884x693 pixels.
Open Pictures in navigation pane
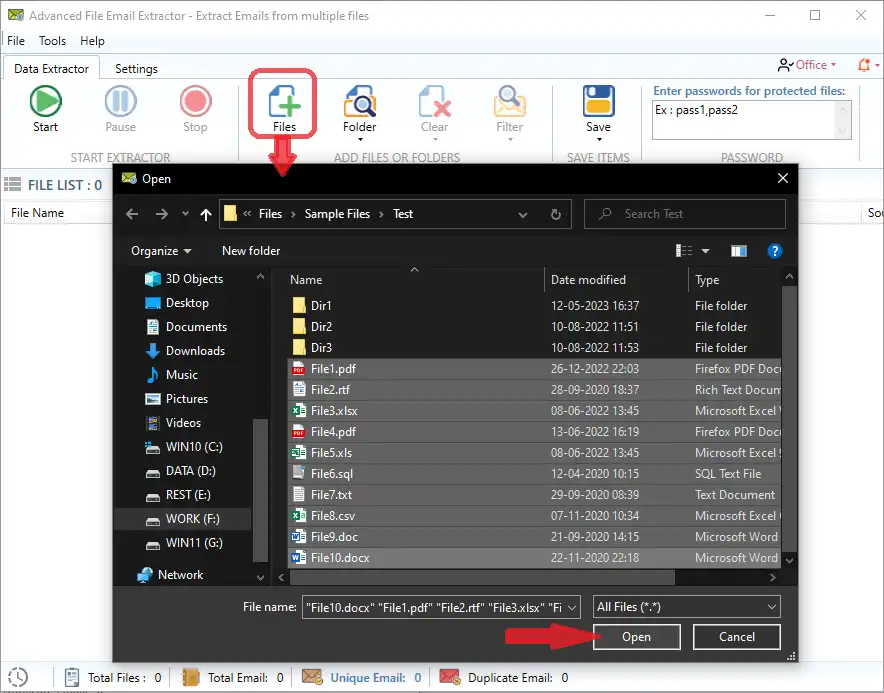[176, 399]
